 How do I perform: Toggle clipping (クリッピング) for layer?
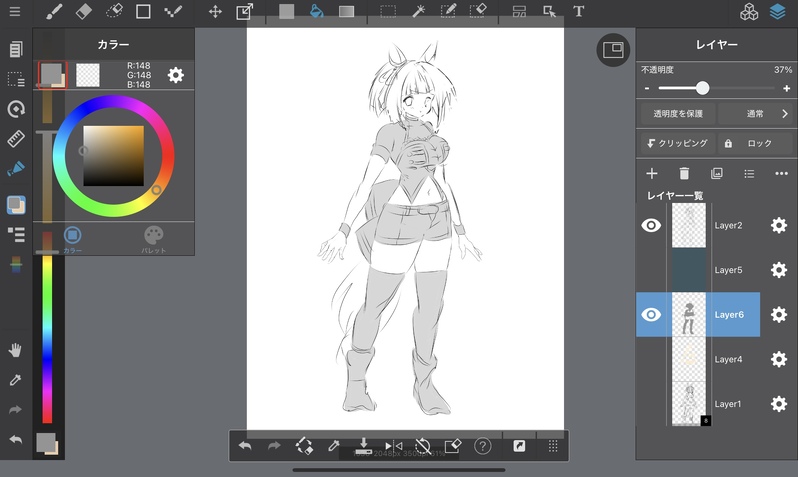[678, 144]
